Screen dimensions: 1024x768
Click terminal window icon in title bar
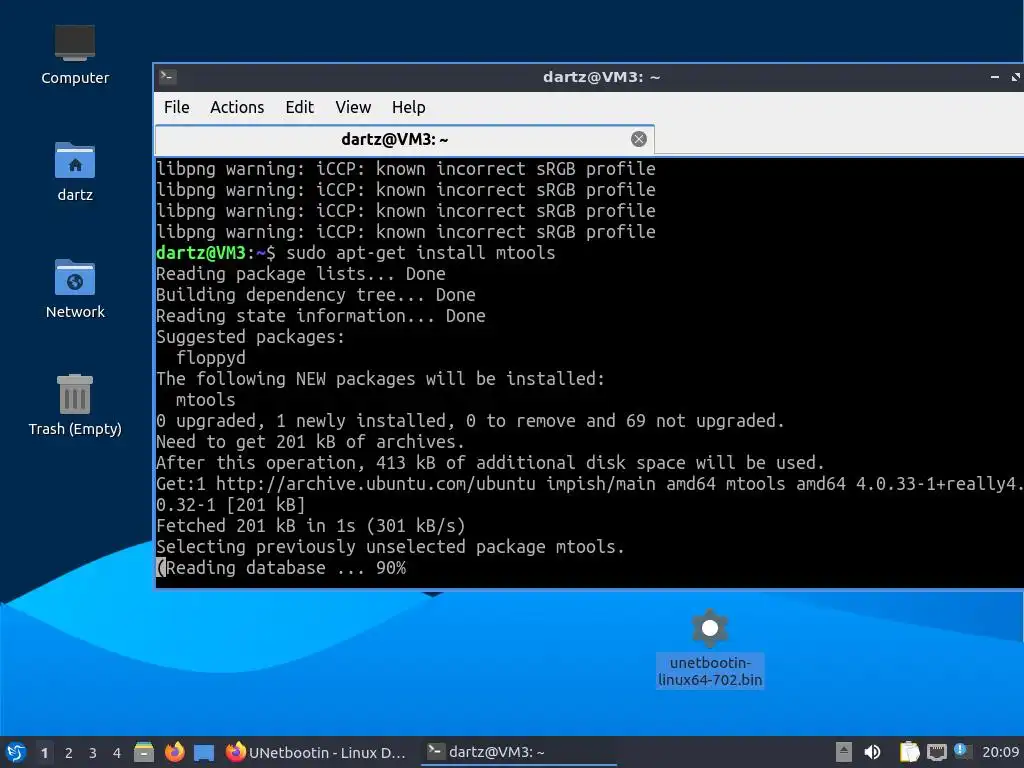167,77
